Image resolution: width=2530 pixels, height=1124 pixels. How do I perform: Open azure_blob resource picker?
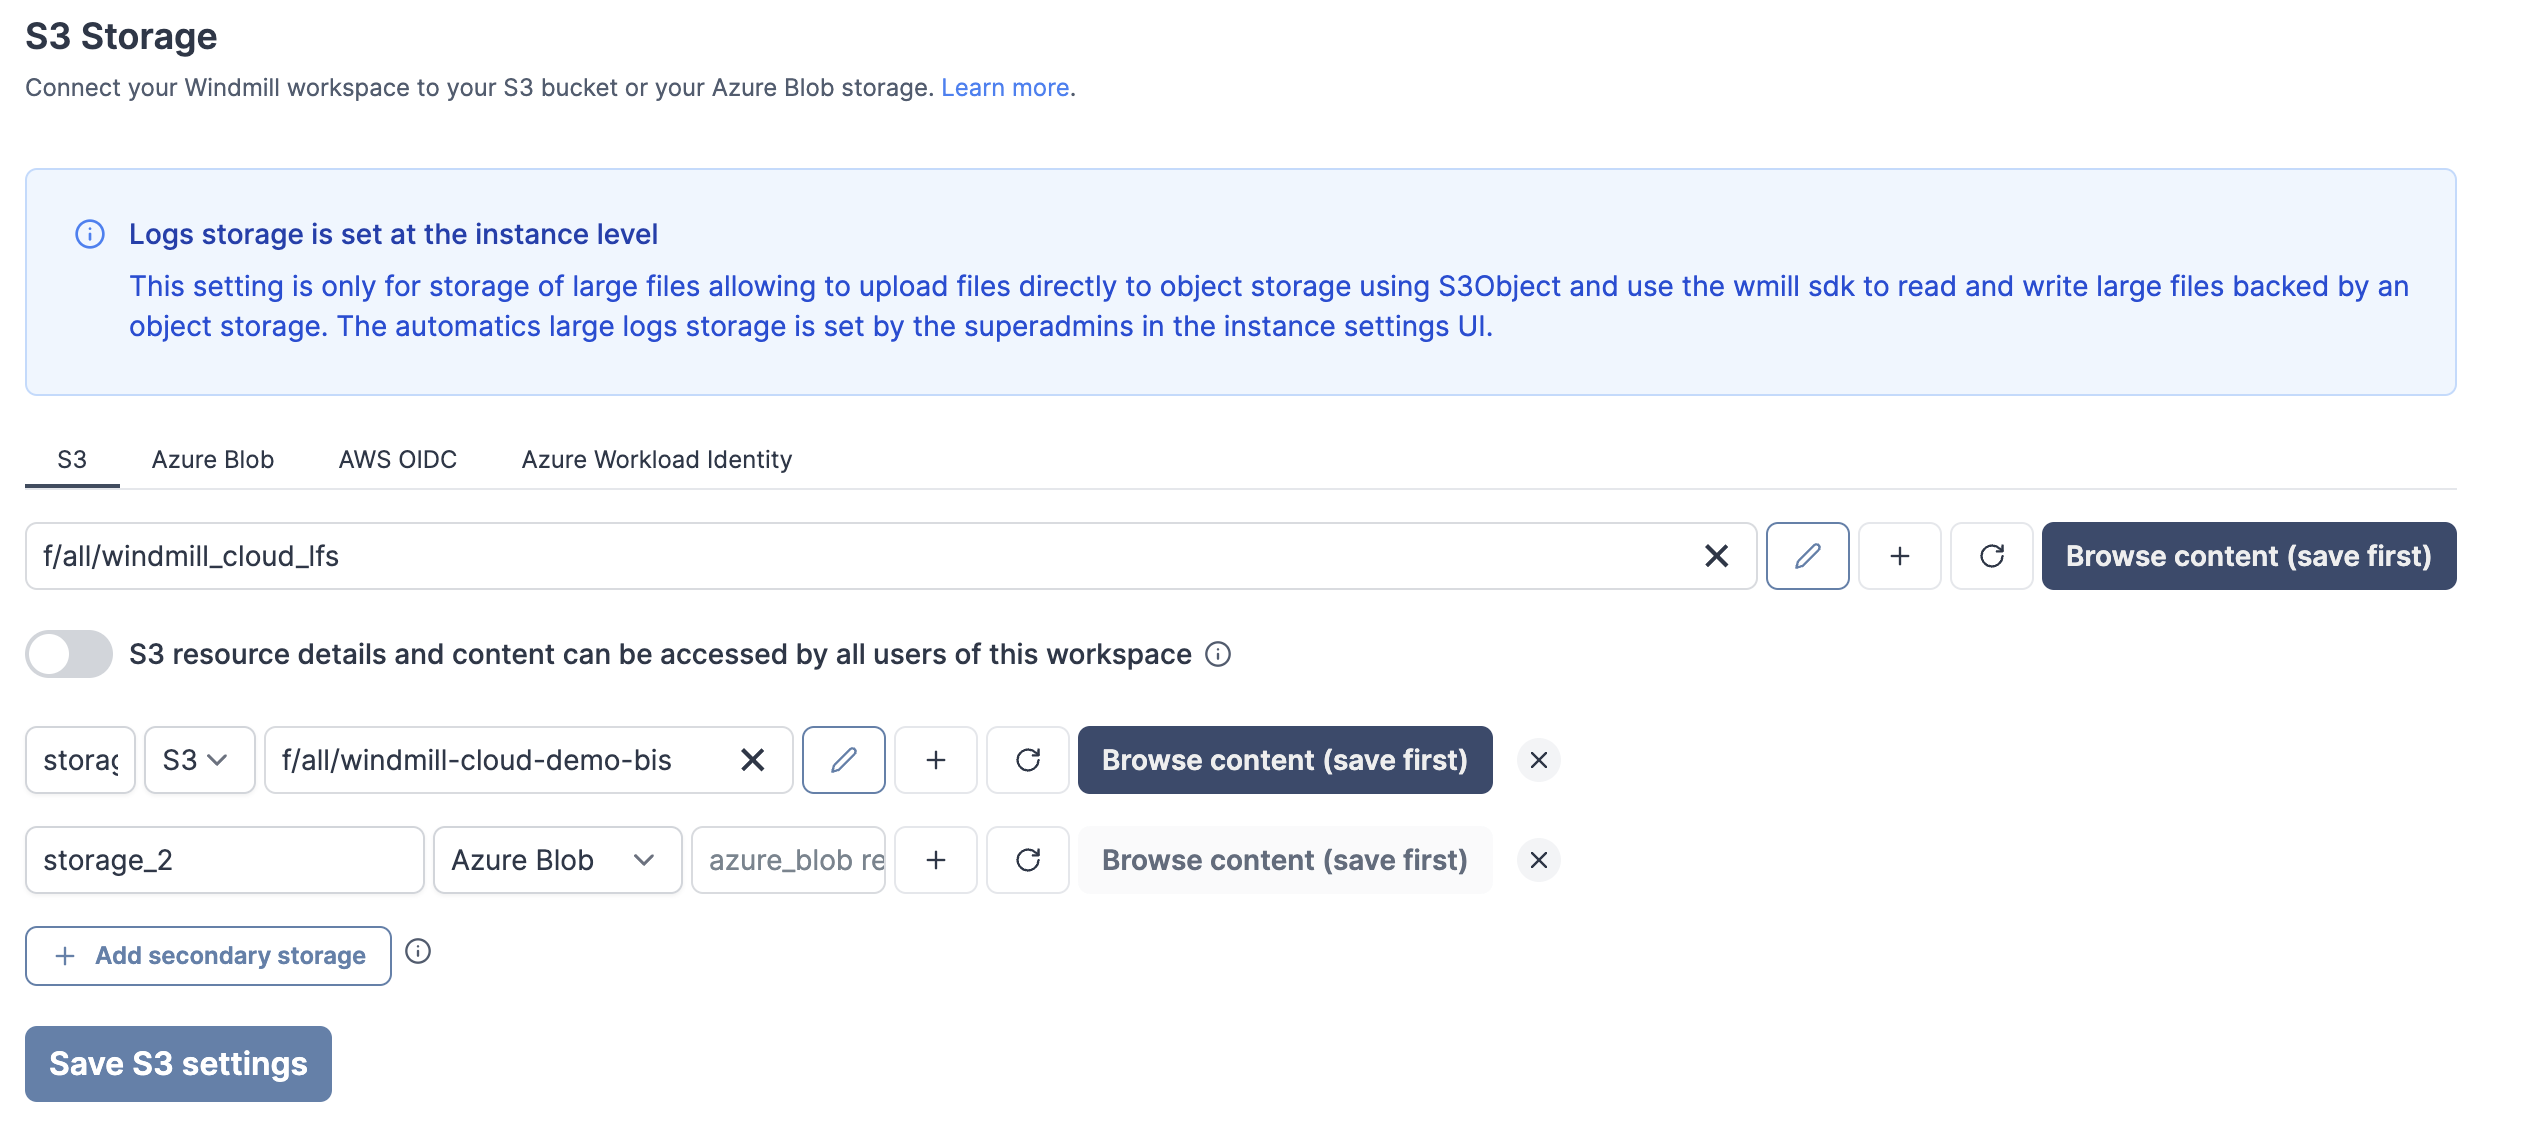pos(788,860)
